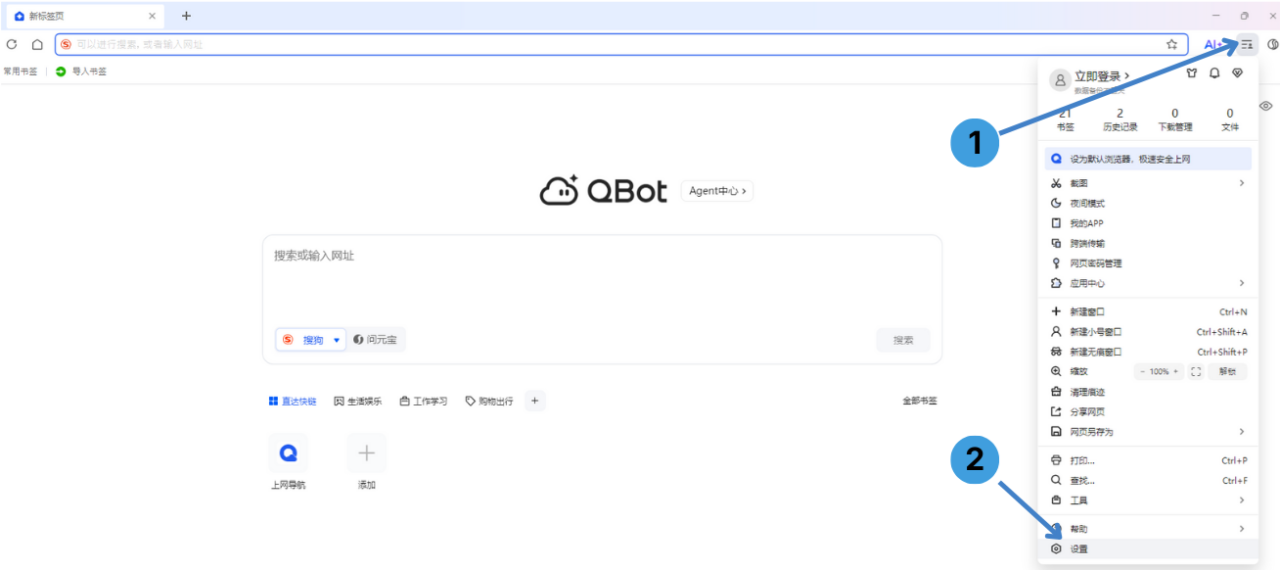Switch to the 生活娱乐 tab
The image size is (1280, 570).
(358, 401)
